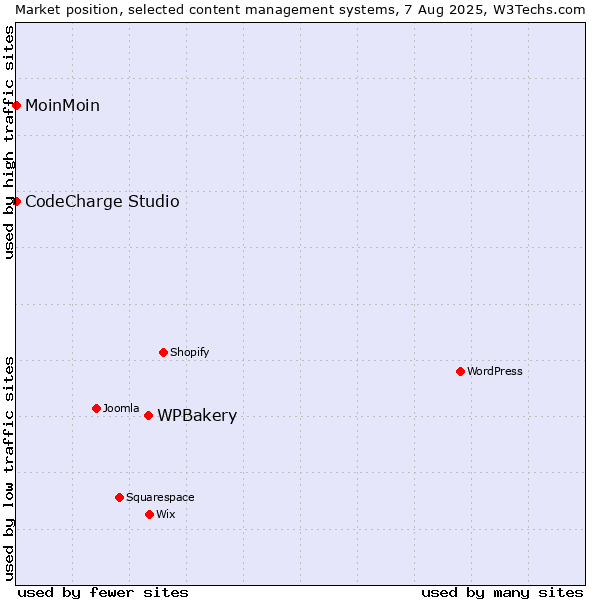Click the red WPBakery data point
The height and width of the screenshot is (600, 600).
click(148, 416)
